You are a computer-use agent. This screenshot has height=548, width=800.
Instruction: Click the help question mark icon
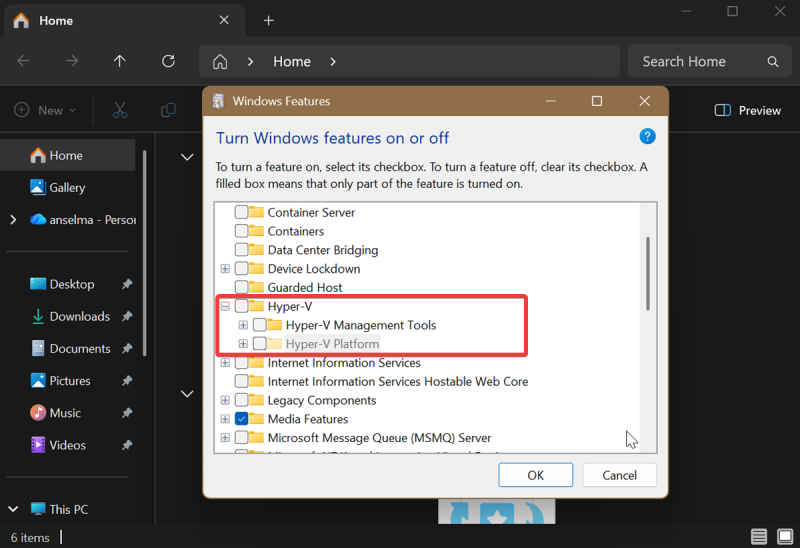(647, 137)
